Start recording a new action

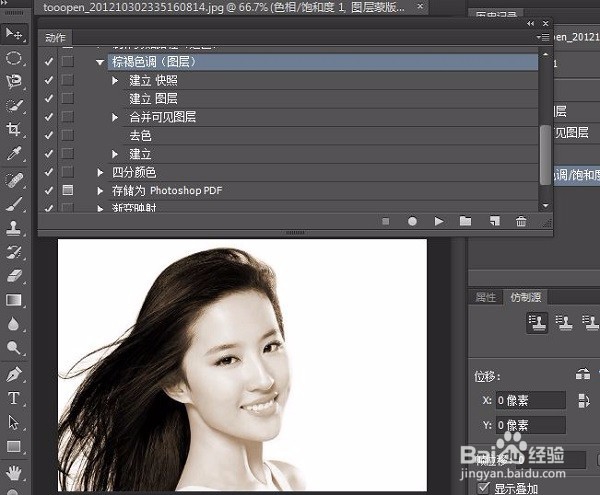(x=412, y=221)
